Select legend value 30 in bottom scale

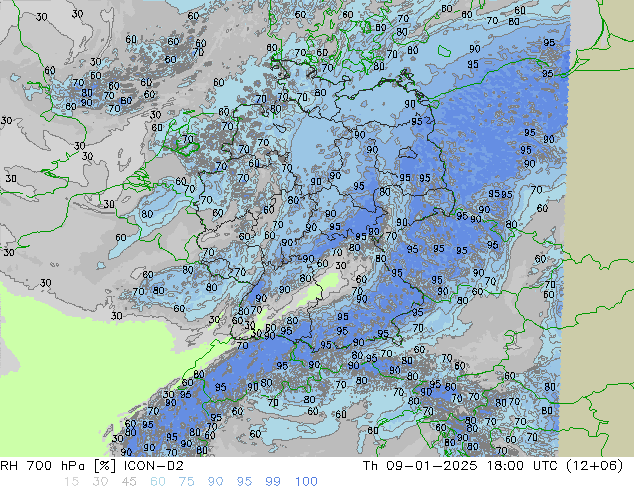click(x=100, y=482)
